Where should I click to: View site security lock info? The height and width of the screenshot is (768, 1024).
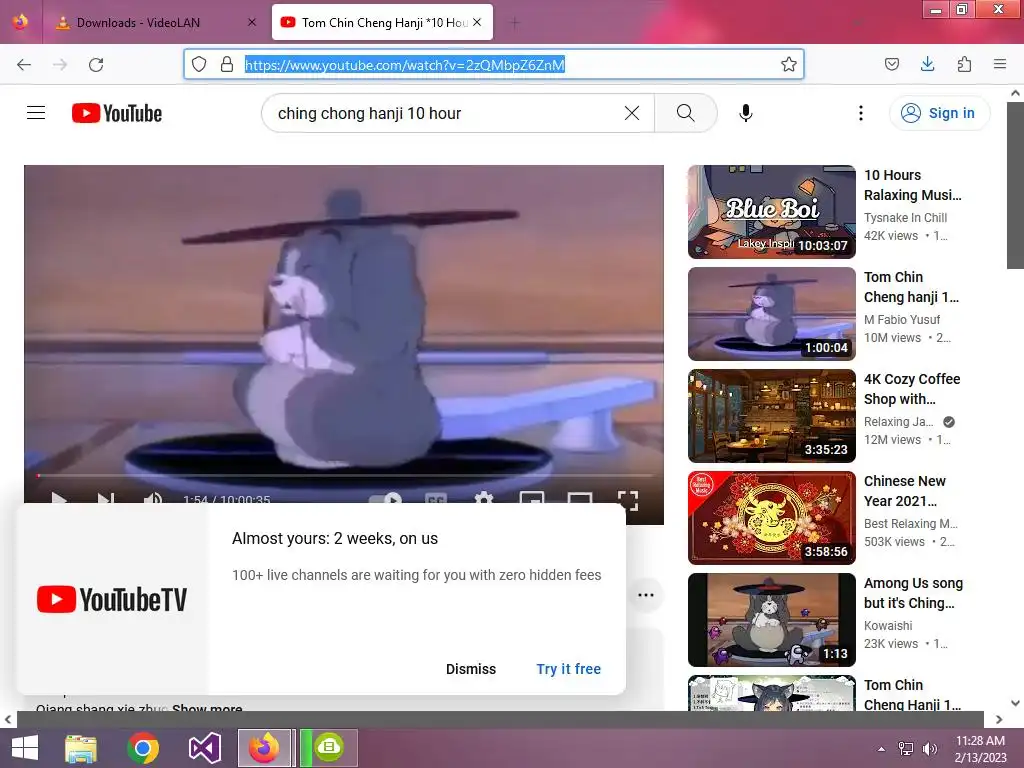[x=227, y=64]
